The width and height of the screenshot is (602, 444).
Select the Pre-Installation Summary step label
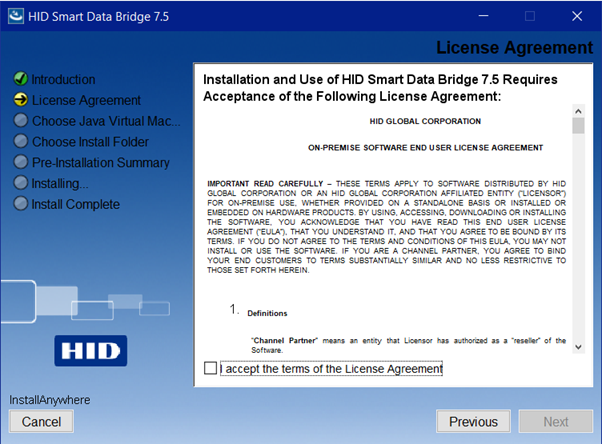click(x=101, y=162)
